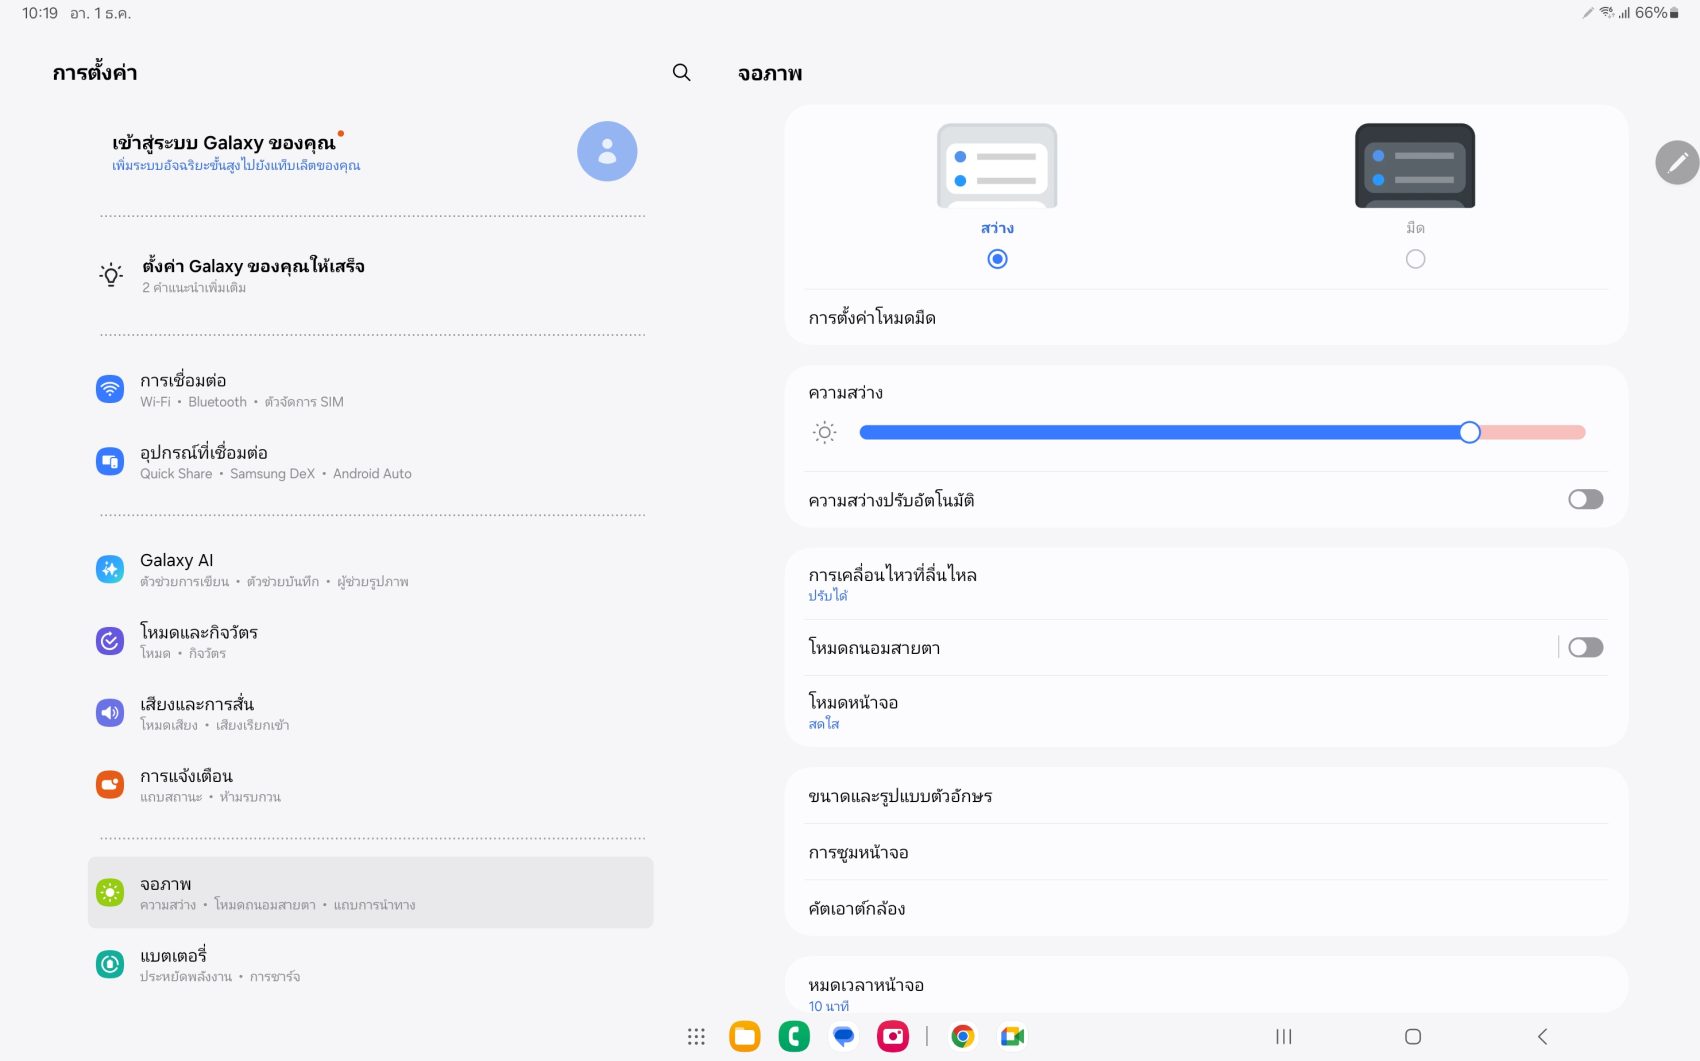Launch the red Camera app in taskbar
Viewport: 1700px width, 1061px height.
893,1037
